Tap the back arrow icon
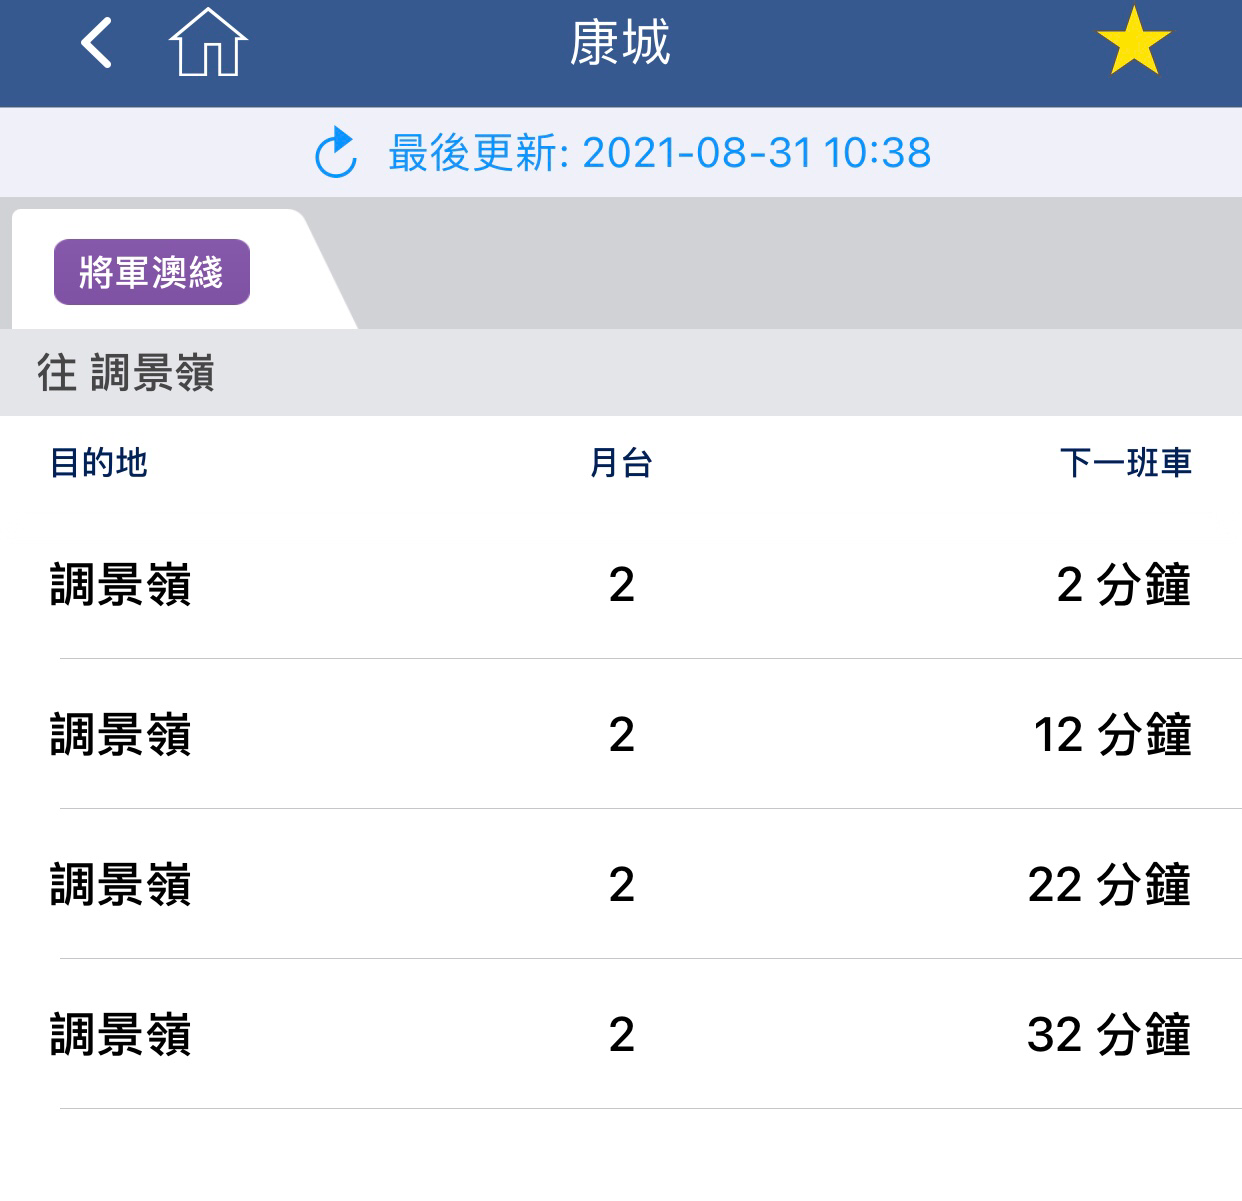The image size is (1242, 1201). [96, 44]
